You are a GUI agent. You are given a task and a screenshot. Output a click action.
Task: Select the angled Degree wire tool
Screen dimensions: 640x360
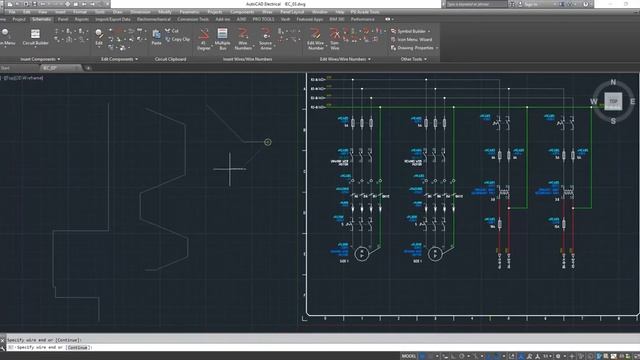pos(203,39)
